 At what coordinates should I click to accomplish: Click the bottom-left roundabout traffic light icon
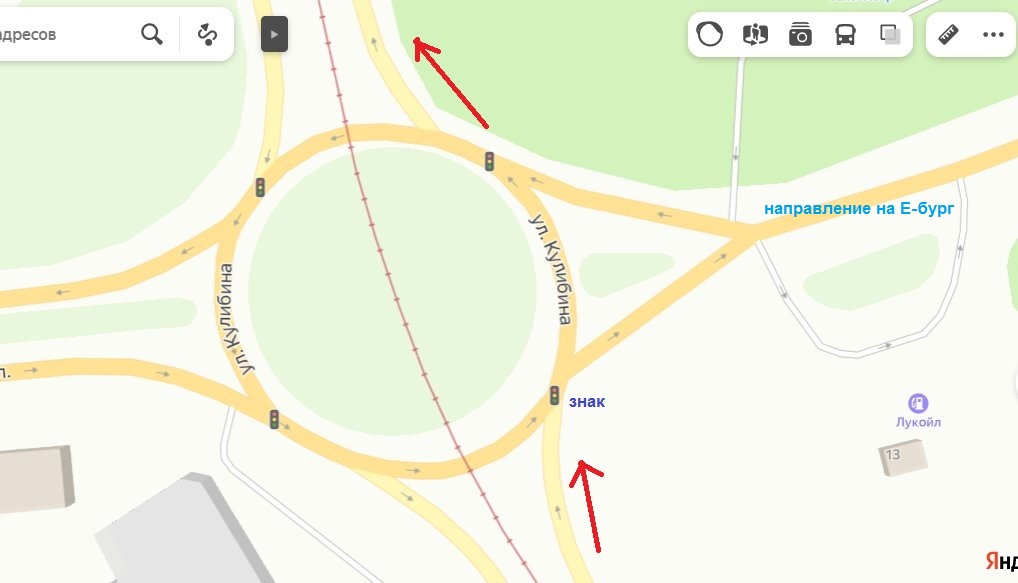[274, 419]
